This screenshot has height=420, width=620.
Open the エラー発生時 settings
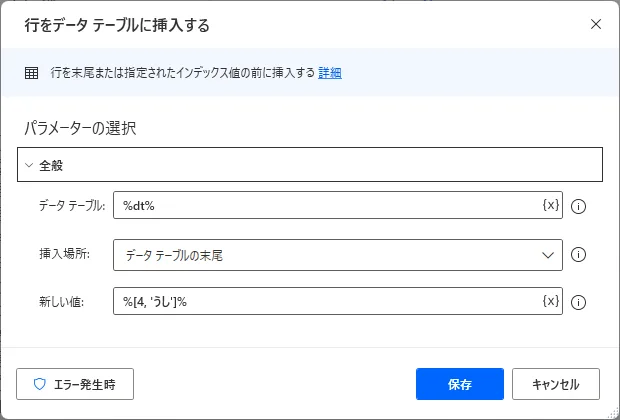coord(75,383)
